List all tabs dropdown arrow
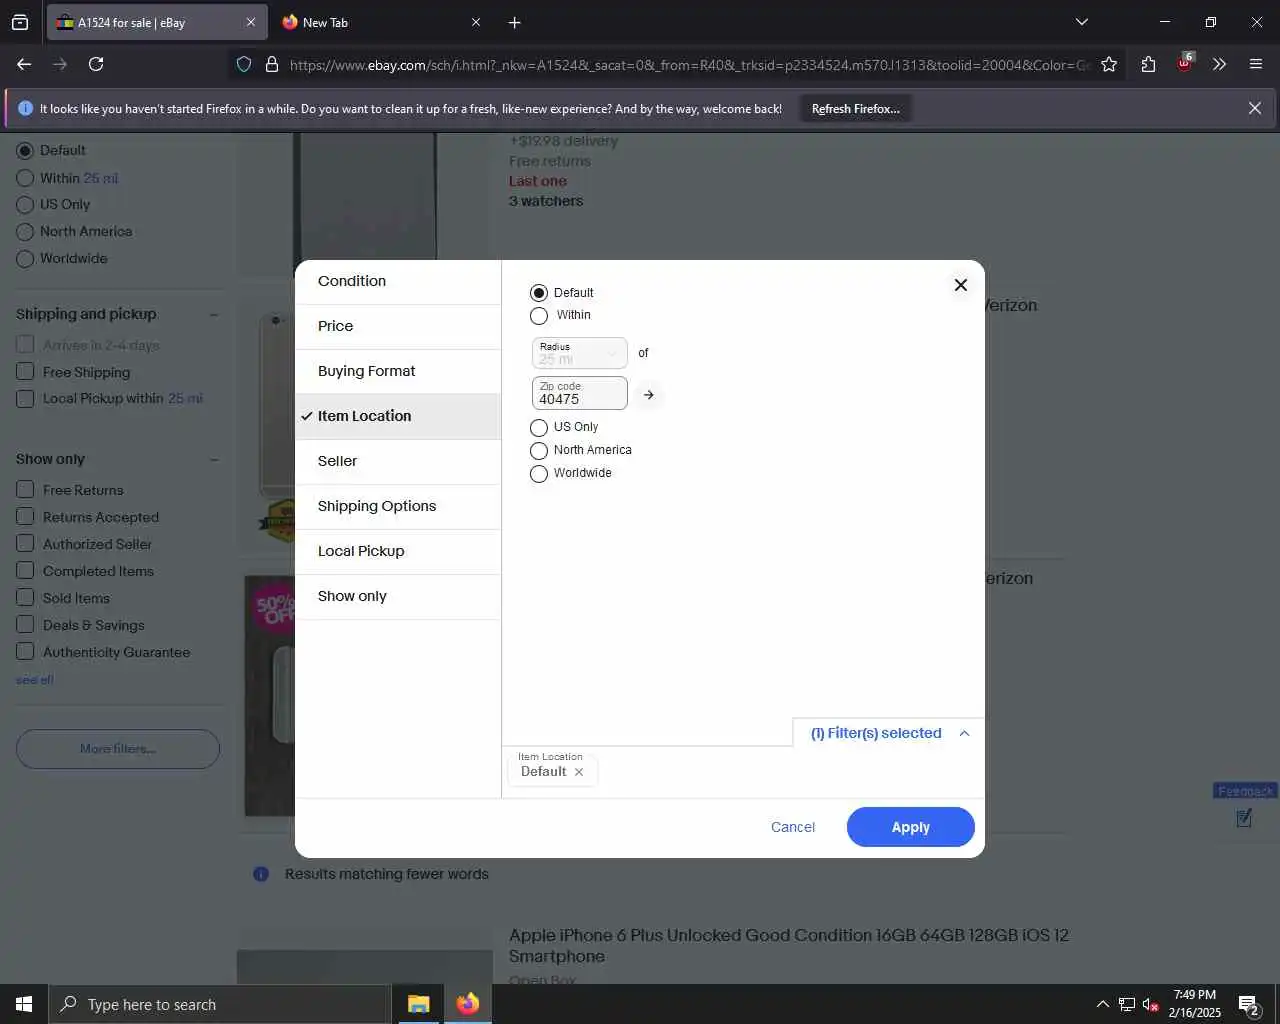Screen dimensions: 1280x1024 tap(1081, 22)
